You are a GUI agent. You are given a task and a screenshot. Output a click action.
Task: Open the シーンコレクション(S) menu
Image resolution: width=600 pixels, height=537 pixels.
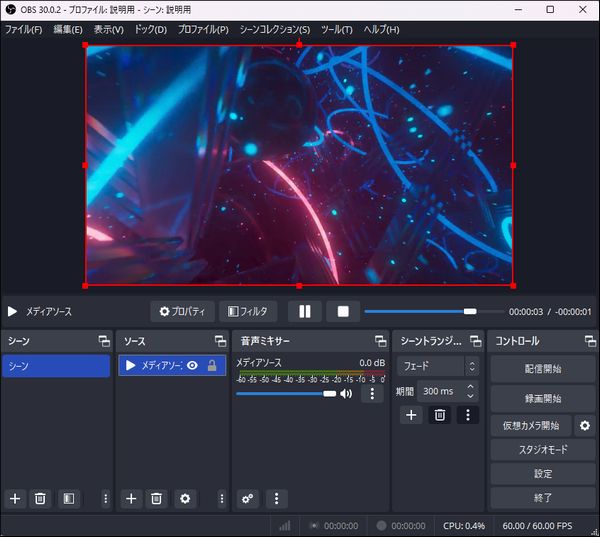pos(275,29)
